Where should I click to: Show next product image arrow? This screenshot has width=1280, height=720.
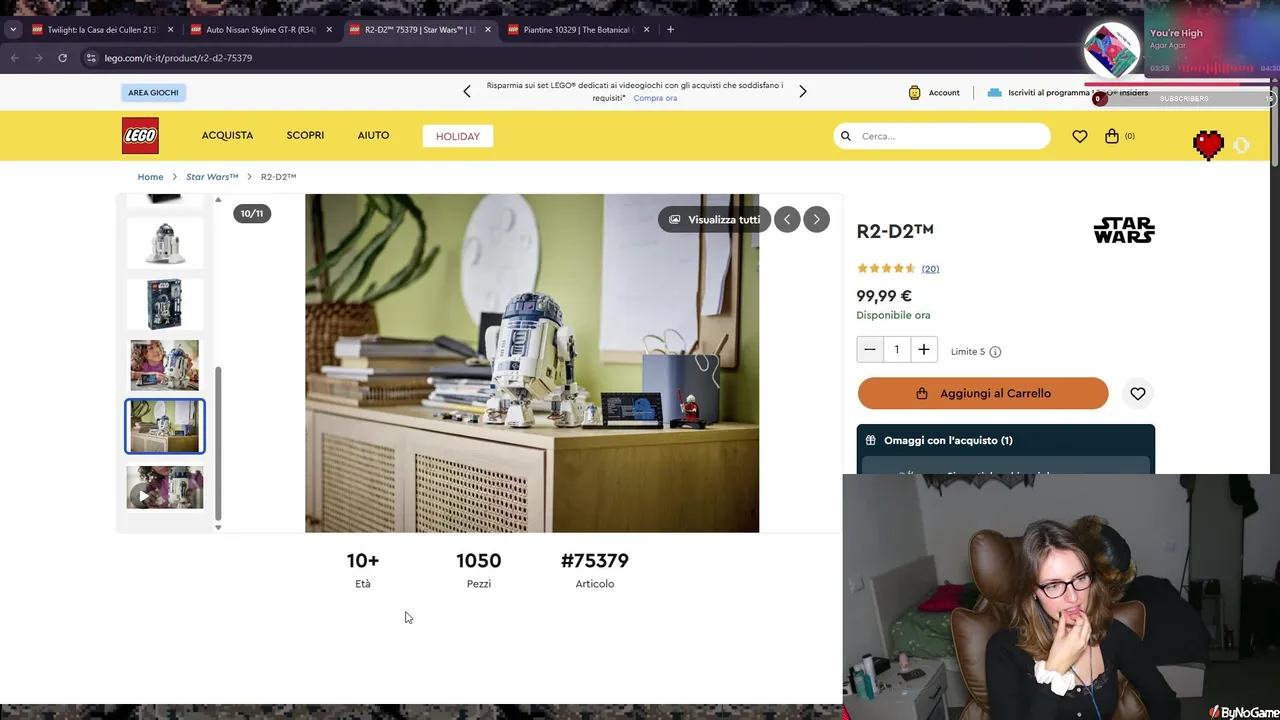tap(816, 219)
